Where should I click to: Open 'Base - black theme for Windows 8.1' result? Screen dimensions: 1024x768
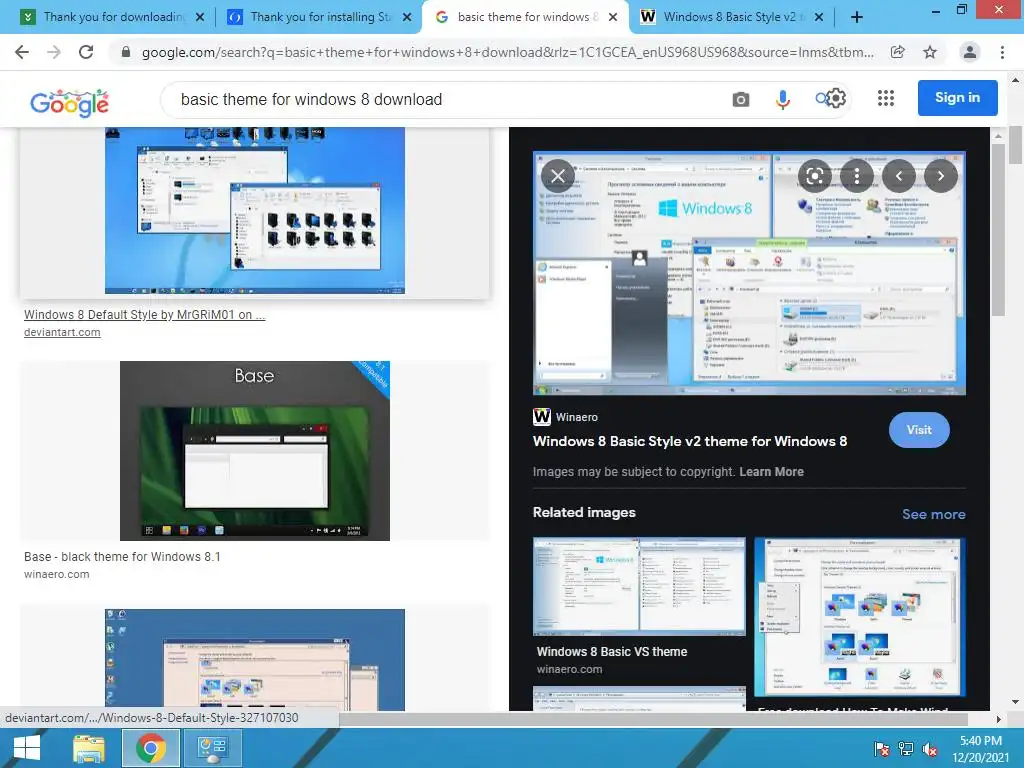pos(122,556)
